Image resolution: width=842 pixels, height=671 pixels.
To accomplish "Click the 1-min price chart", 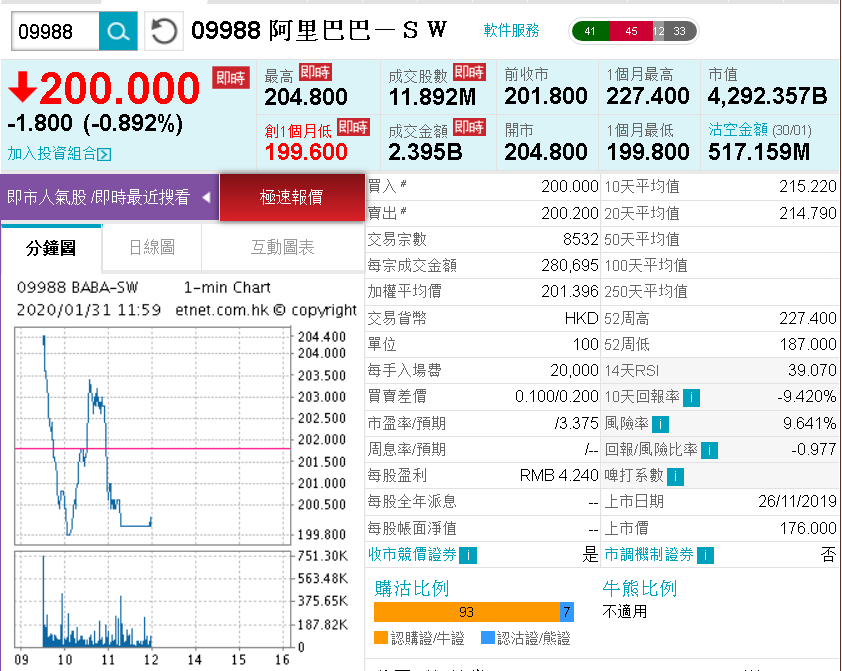I will point(153,436).
